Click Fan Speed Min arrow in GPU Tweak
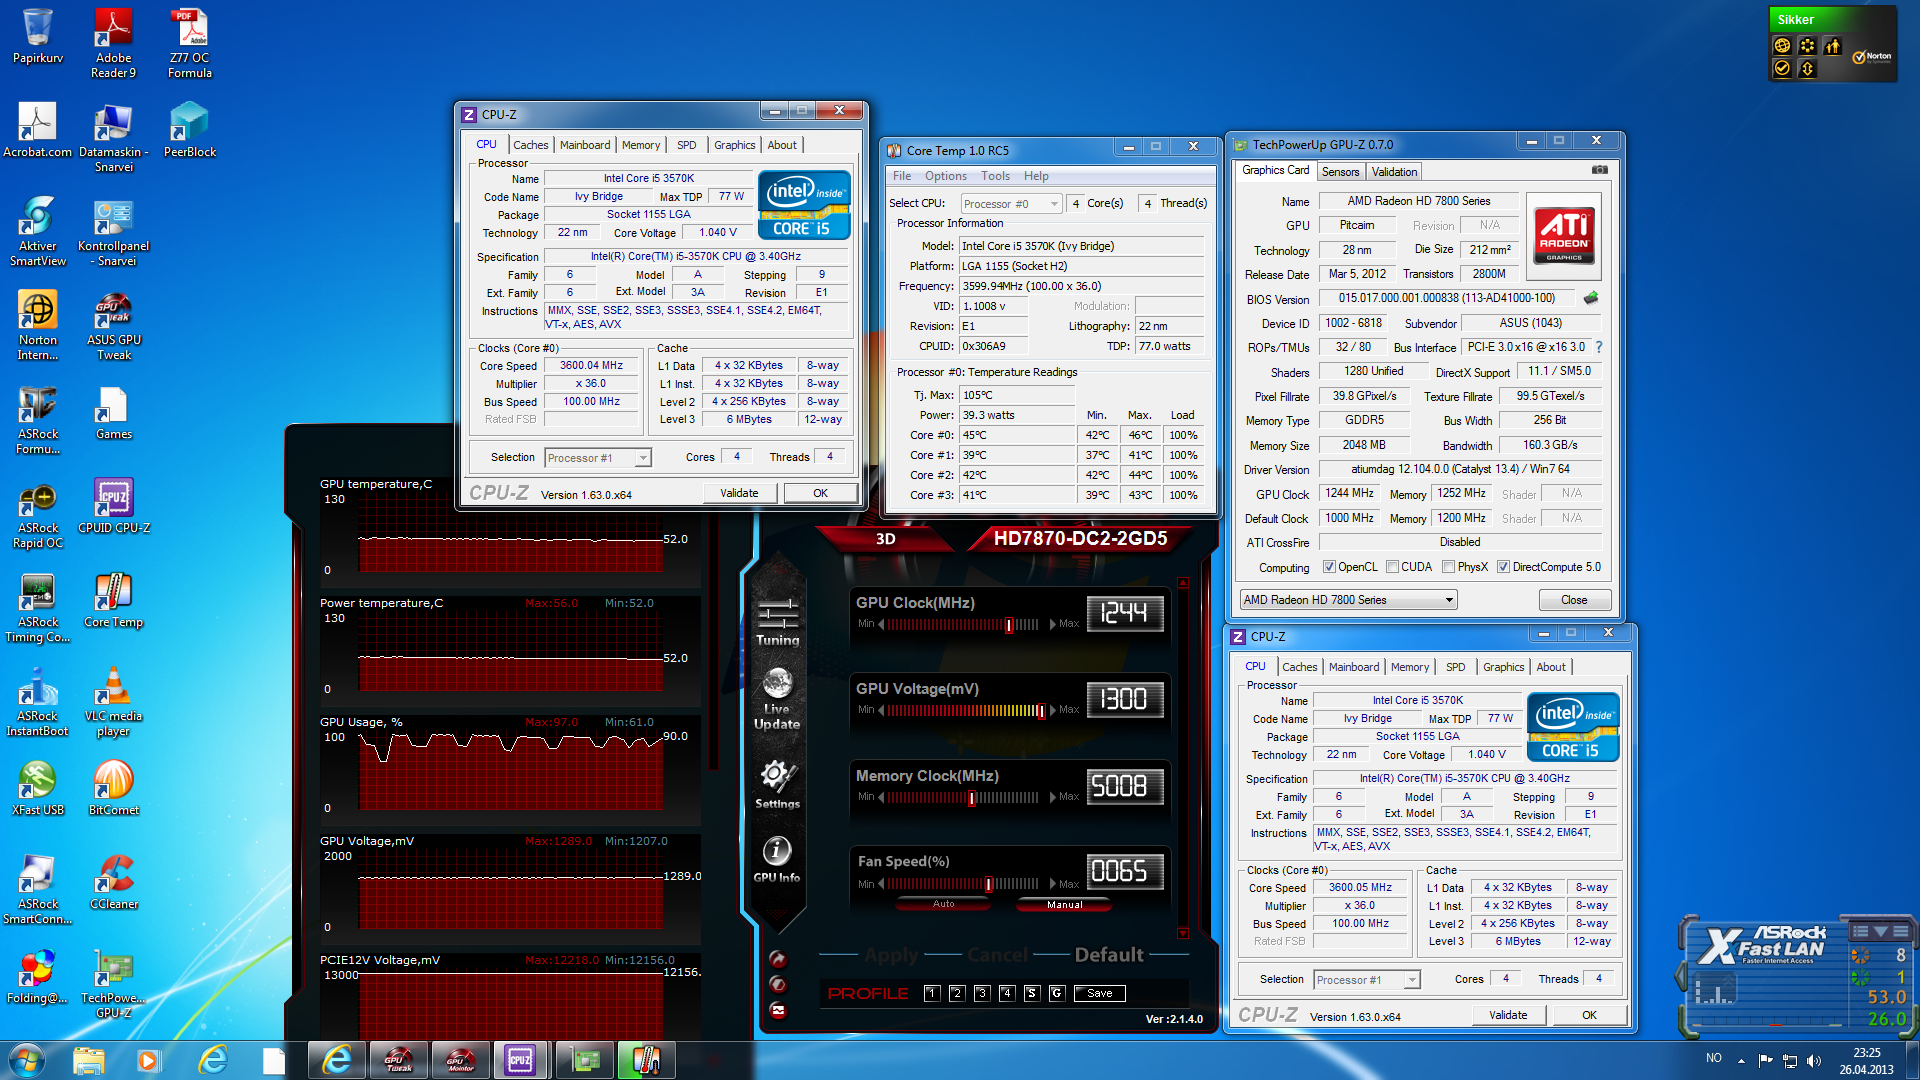The width and height of the screenshot is (1920, 1080). [x=881, y=884]
